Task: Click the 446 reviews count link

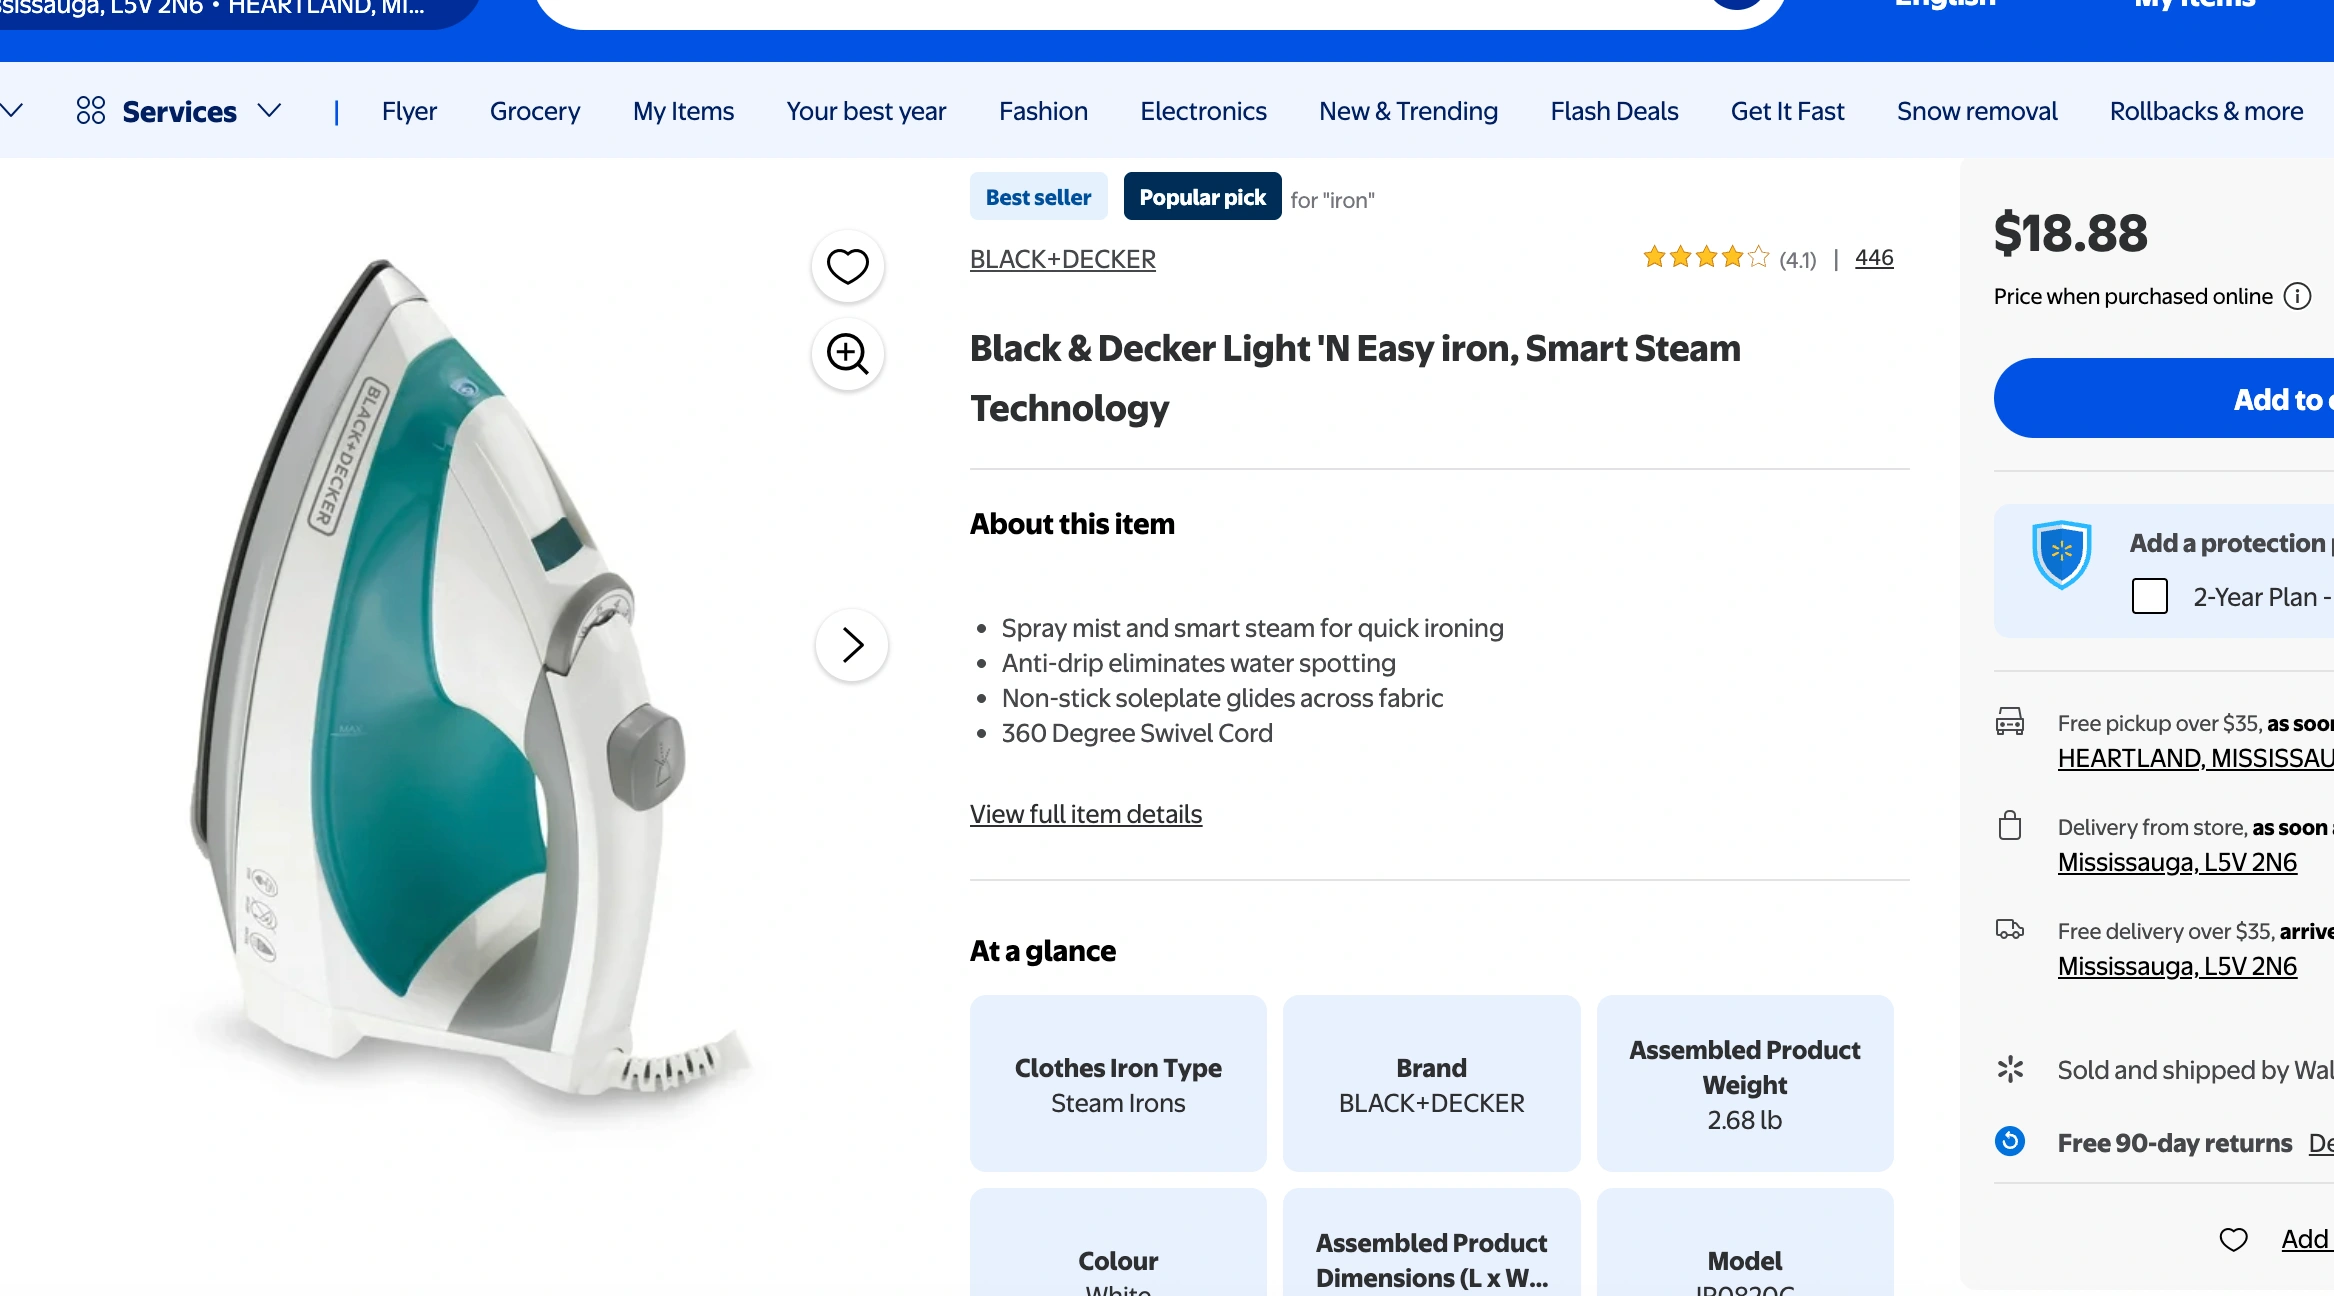Action: [x=1873, y=258]
